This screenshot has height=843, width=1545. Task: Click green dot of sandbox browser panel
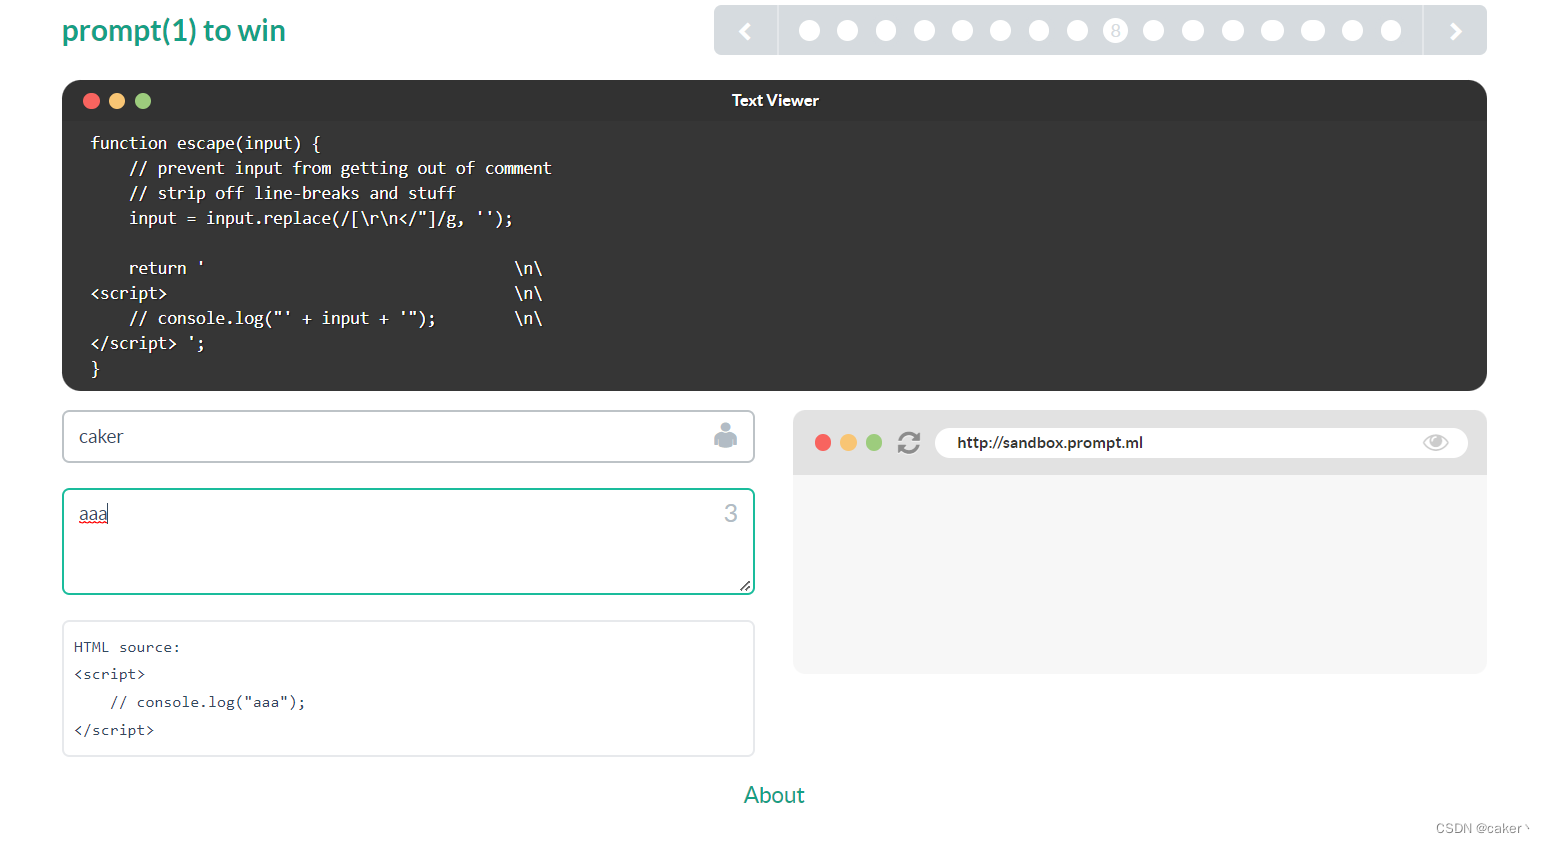874,443
